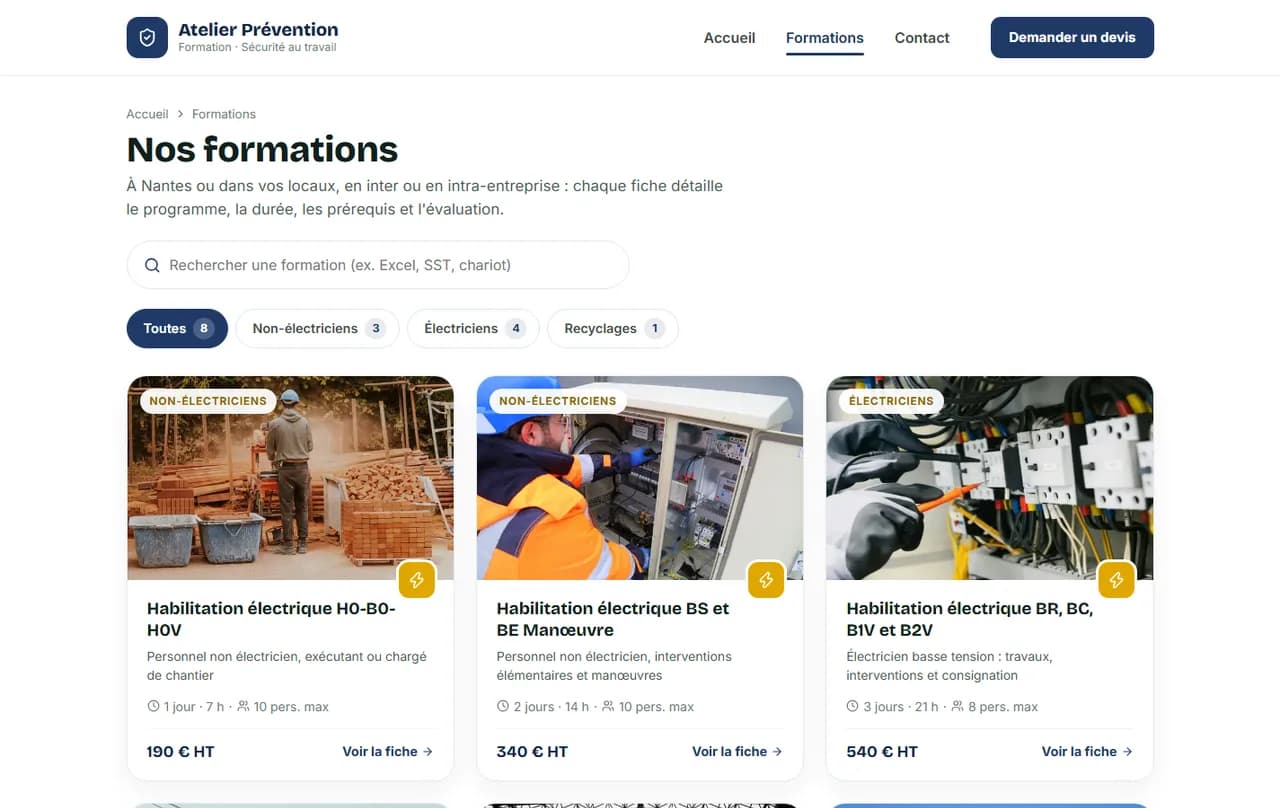1280x808 pixels.
Task: Click the "Nos formations" page heading
Action: [262, 150]
